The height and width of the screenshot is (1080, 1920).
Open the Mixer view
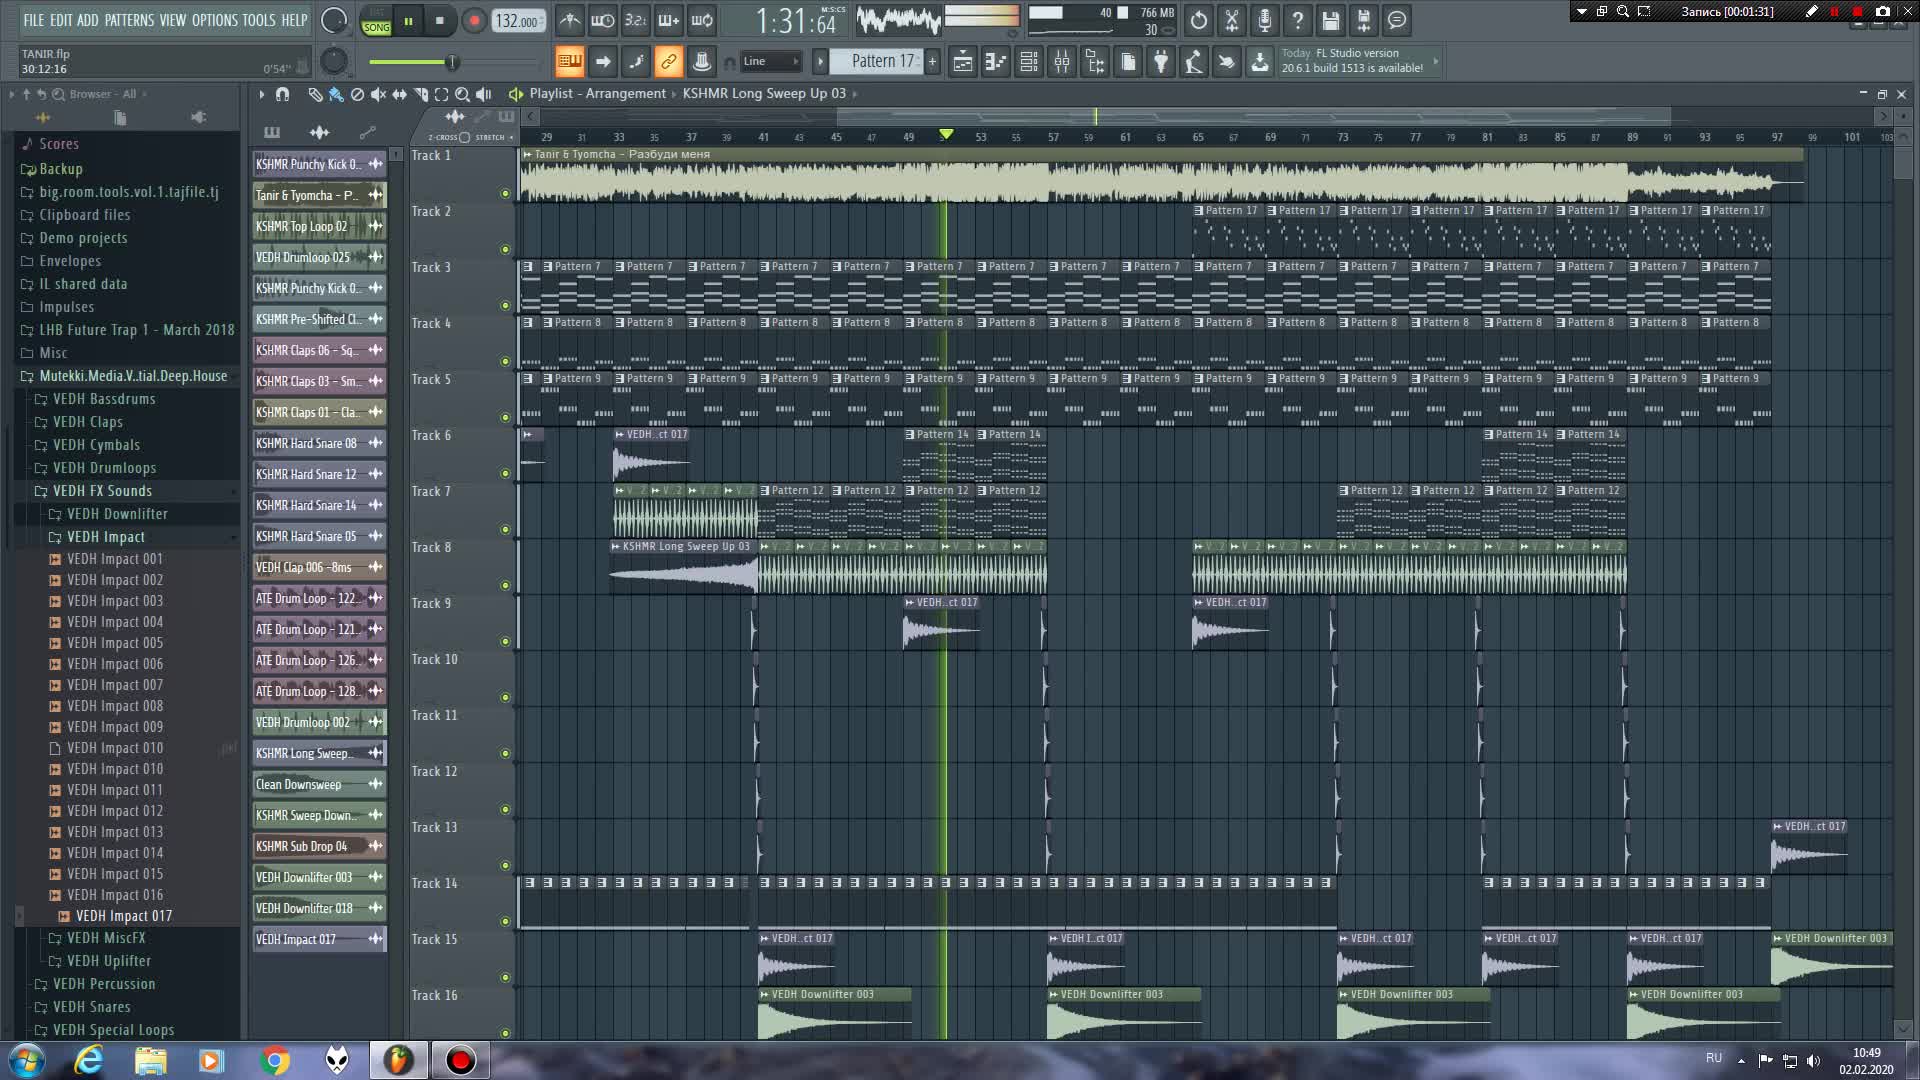1062,62
